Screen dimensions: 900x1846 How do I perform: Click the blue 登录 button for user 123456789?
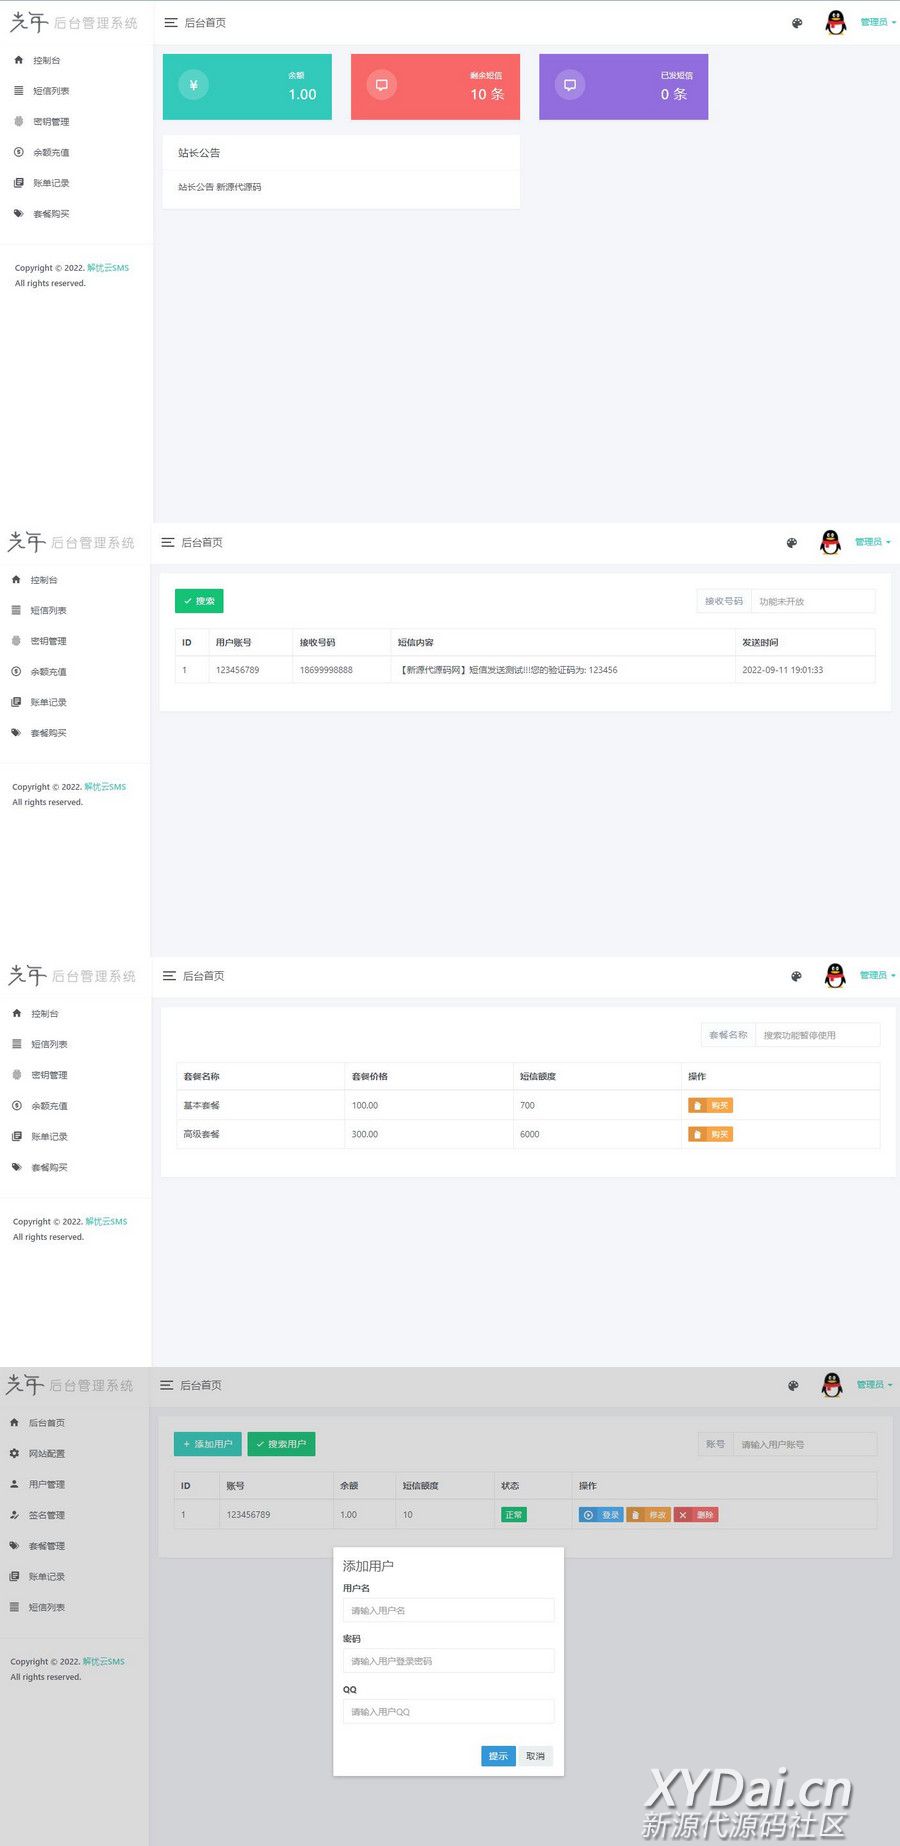(601, 1515)
